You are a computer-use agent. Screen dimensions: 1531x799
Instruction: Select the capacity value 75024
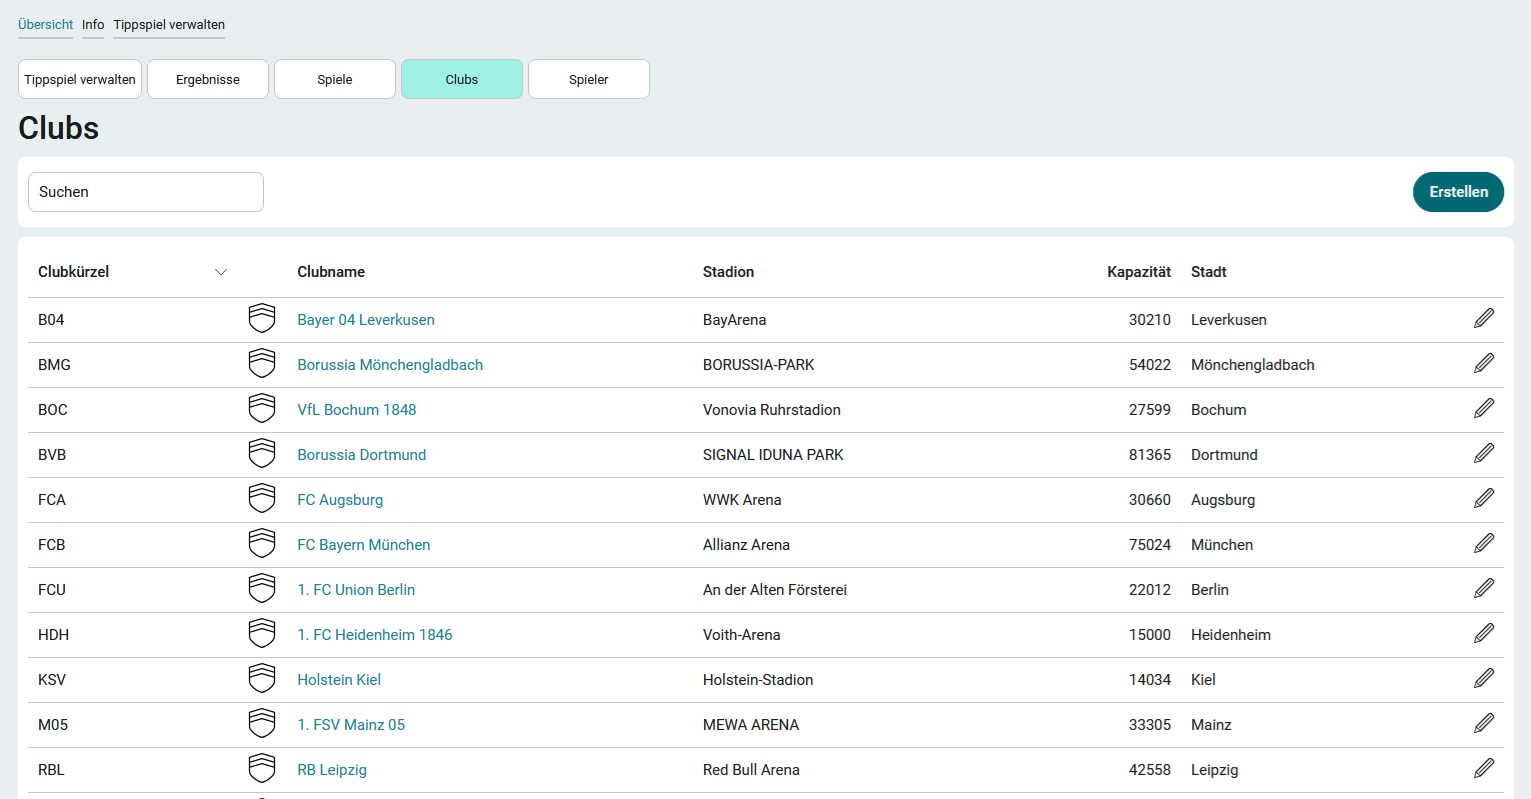coord(1150,545)
